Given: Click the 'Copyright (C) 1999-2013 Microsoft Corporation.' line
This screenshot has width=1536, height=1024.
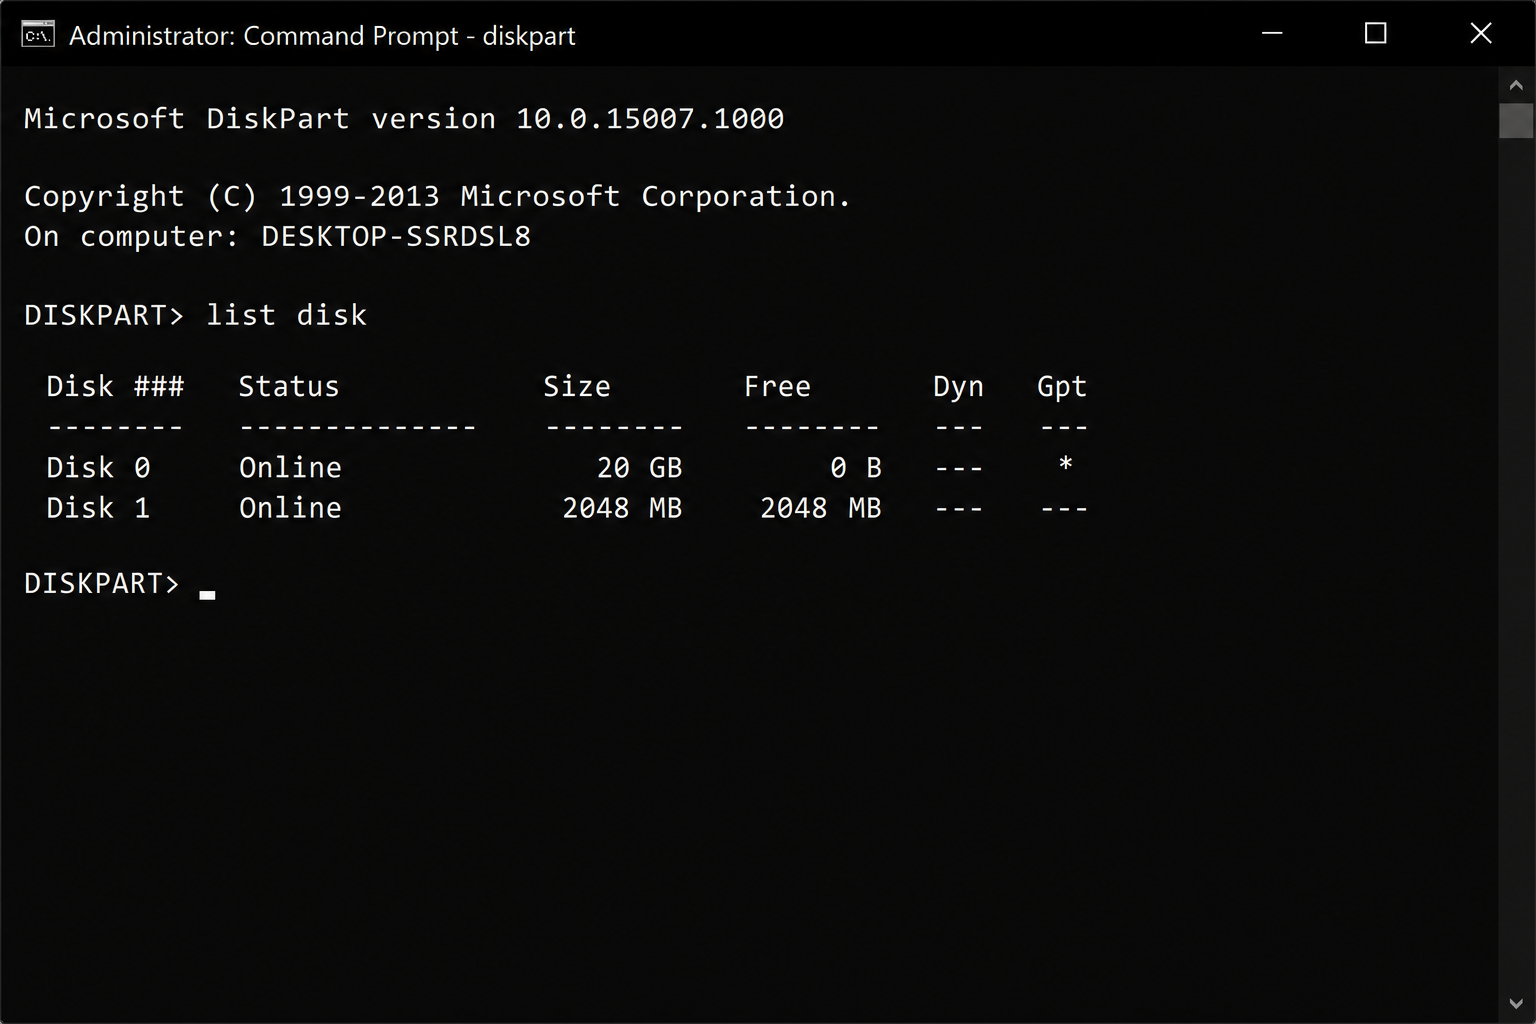Looking at the screenshot, I should click(x=438, y=197).
